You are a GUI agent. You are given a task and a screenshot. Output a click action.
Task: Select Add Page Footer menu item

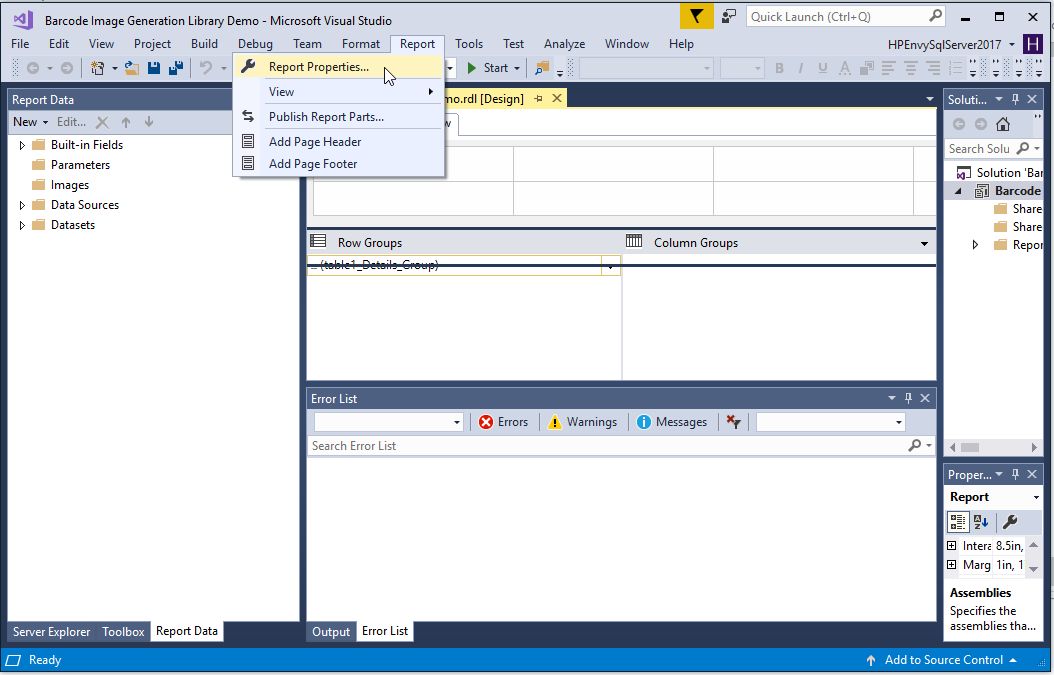click(x=339, y=164)
